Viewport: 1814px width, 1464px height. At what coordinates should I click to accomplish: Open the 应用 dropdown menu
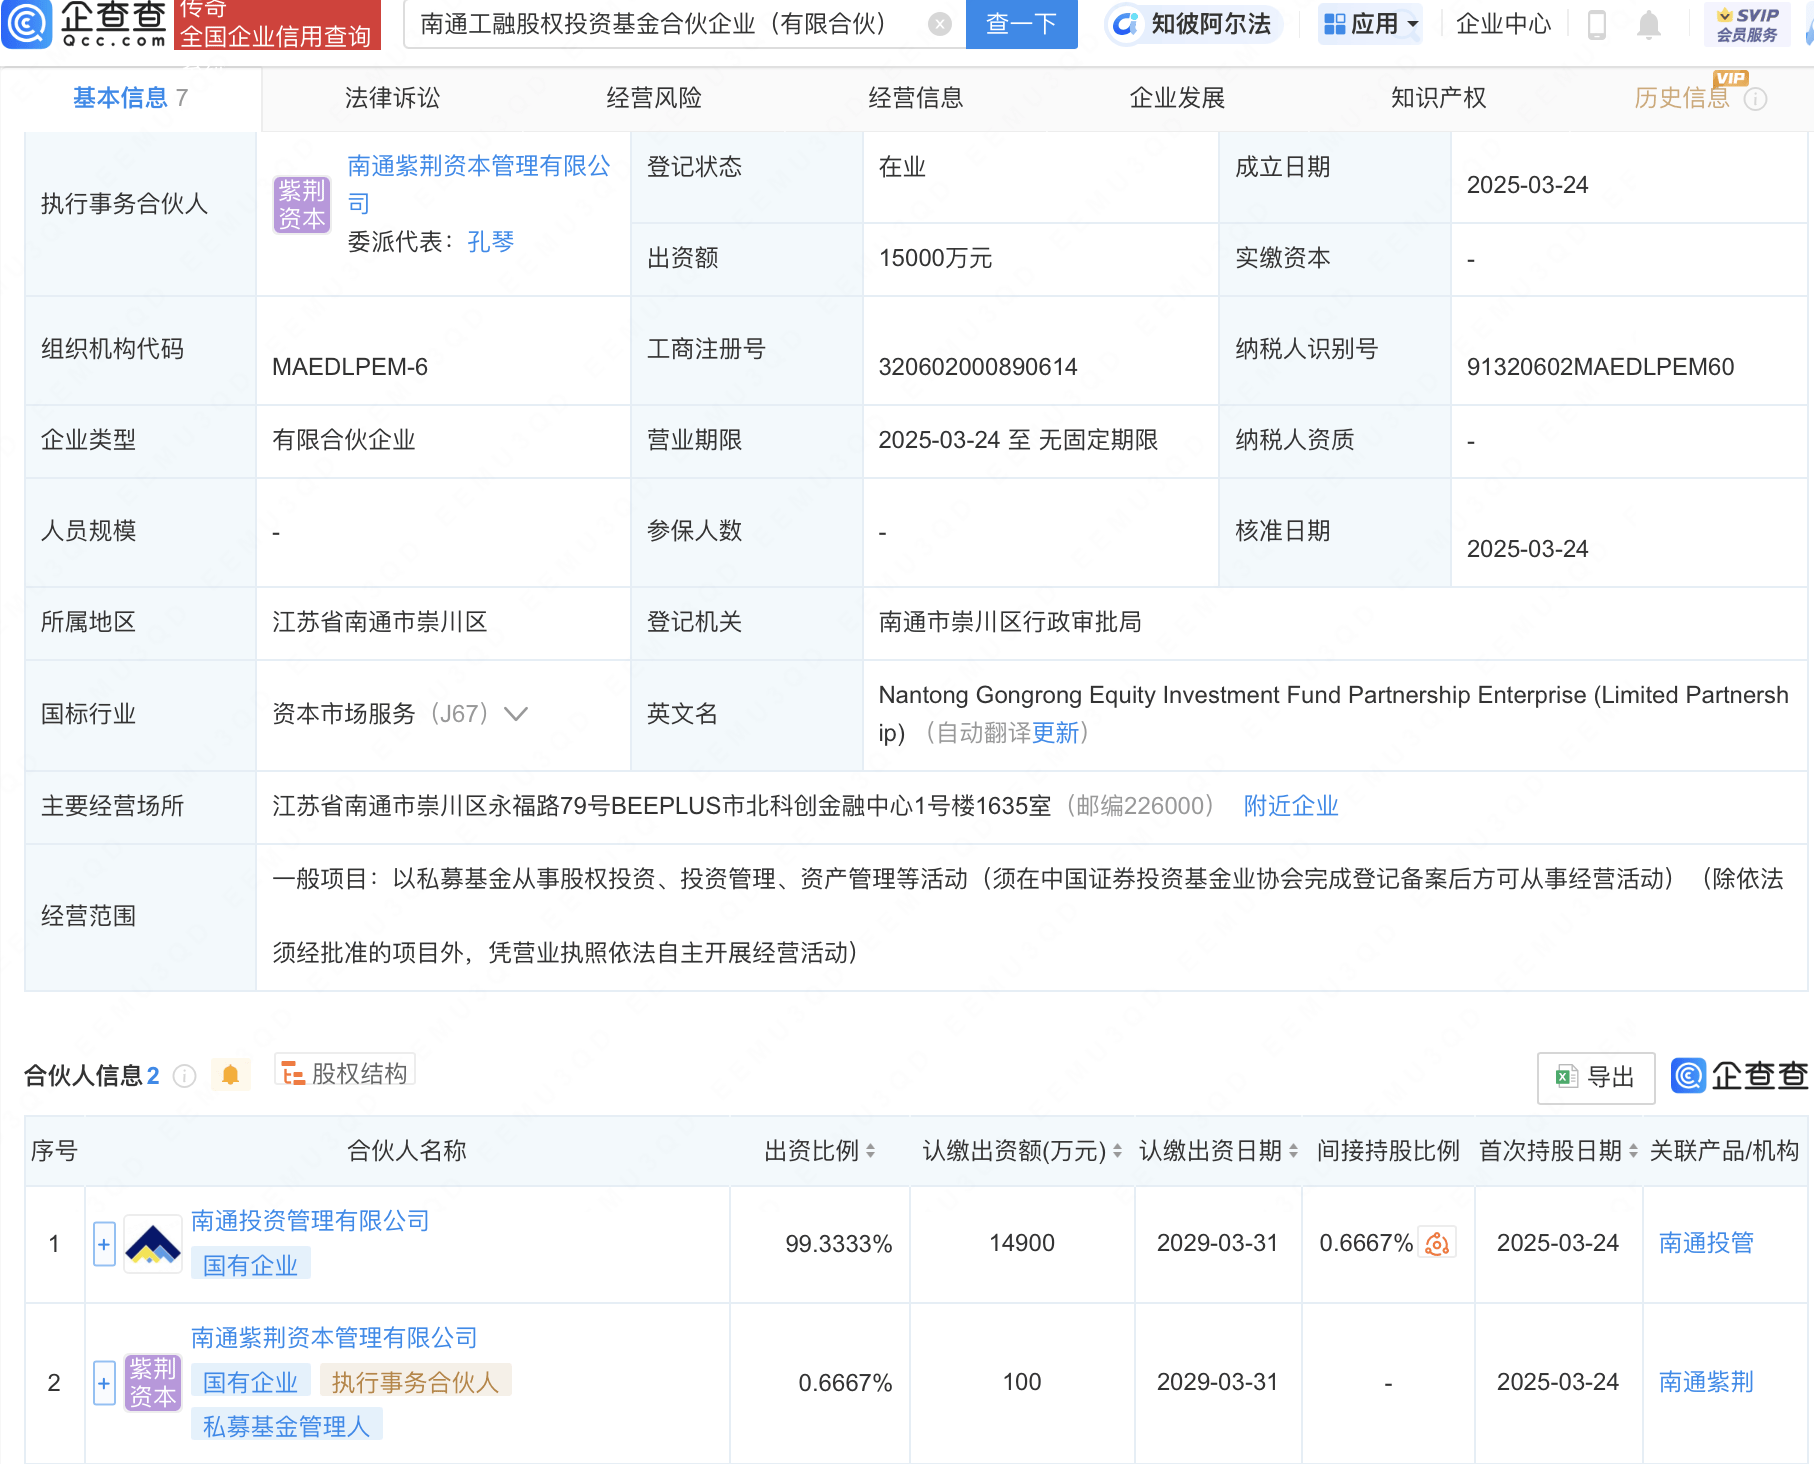coord(1370,24)
